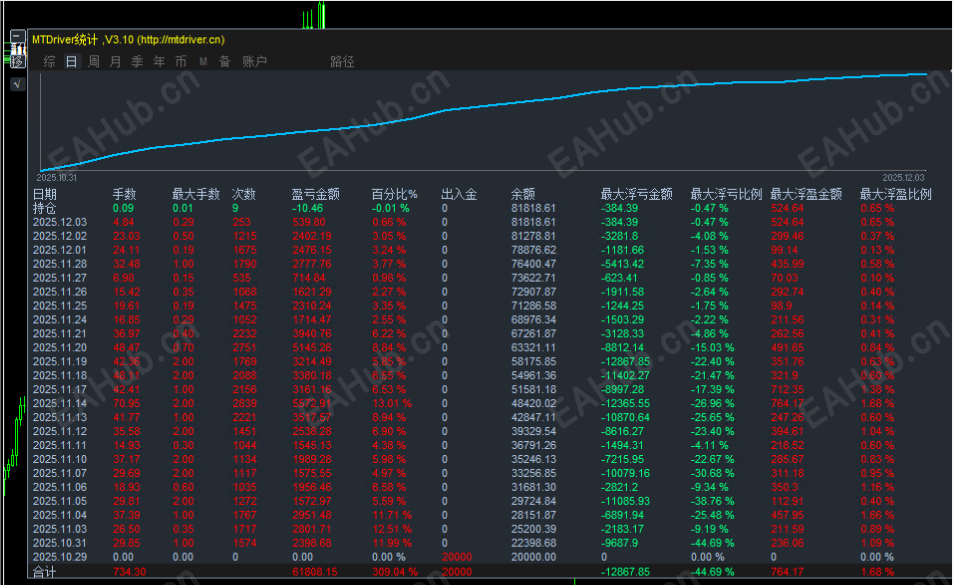Click the -12867.85 drawdown cell for 2025.11.19

click(x=625, y=362)
